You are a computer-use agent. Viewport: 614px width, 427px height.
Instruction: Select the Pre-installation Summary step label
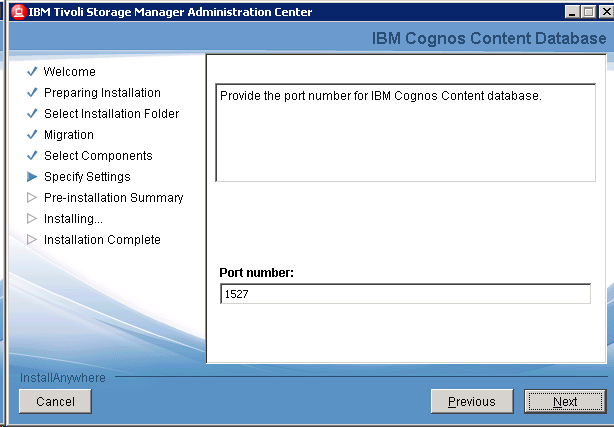113,198
